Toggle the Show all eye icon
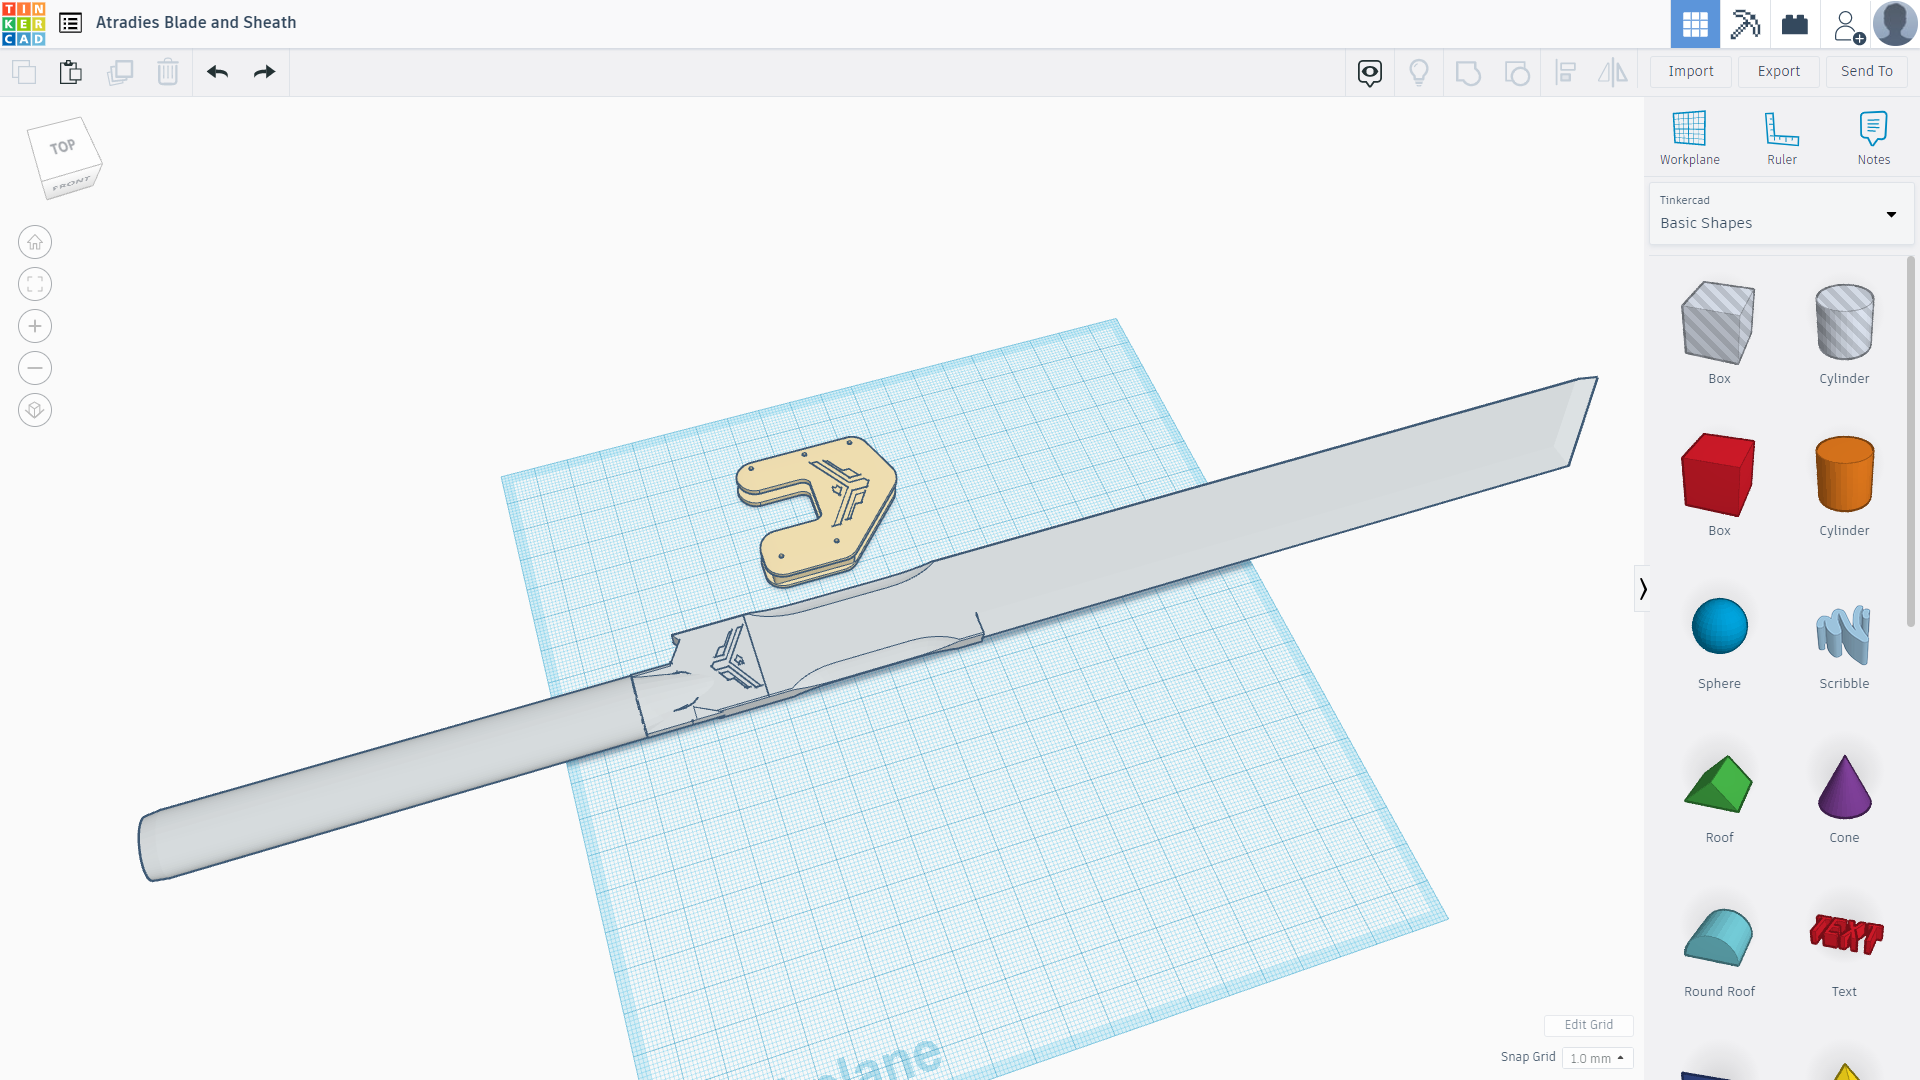This screenshot has width=1920, height=1080. click(1370, 72)
